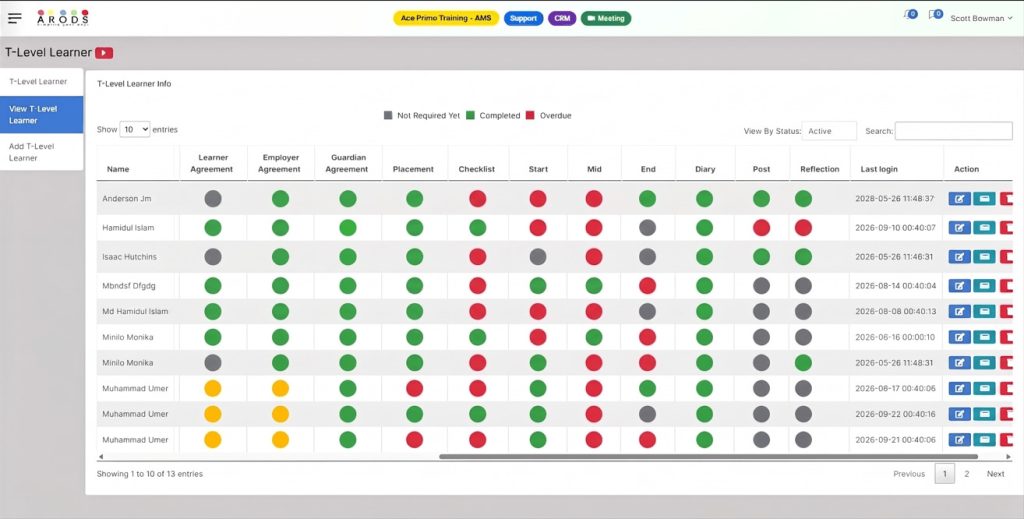Image resolution: width=1024 pixels, height=519 pixels.
Task: Open teal card icon for Hamidul Islam
Action: 984,228
